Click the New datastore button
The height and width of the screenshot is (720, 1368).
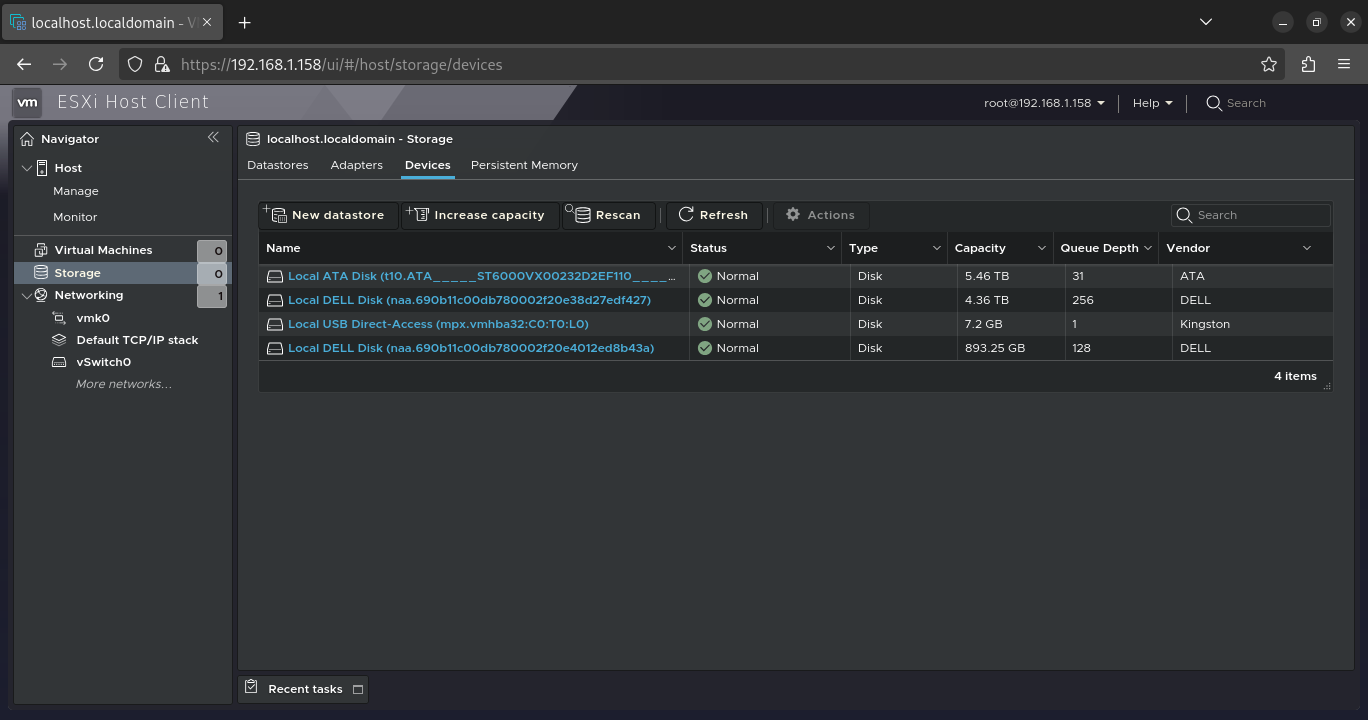coord(329,215)
